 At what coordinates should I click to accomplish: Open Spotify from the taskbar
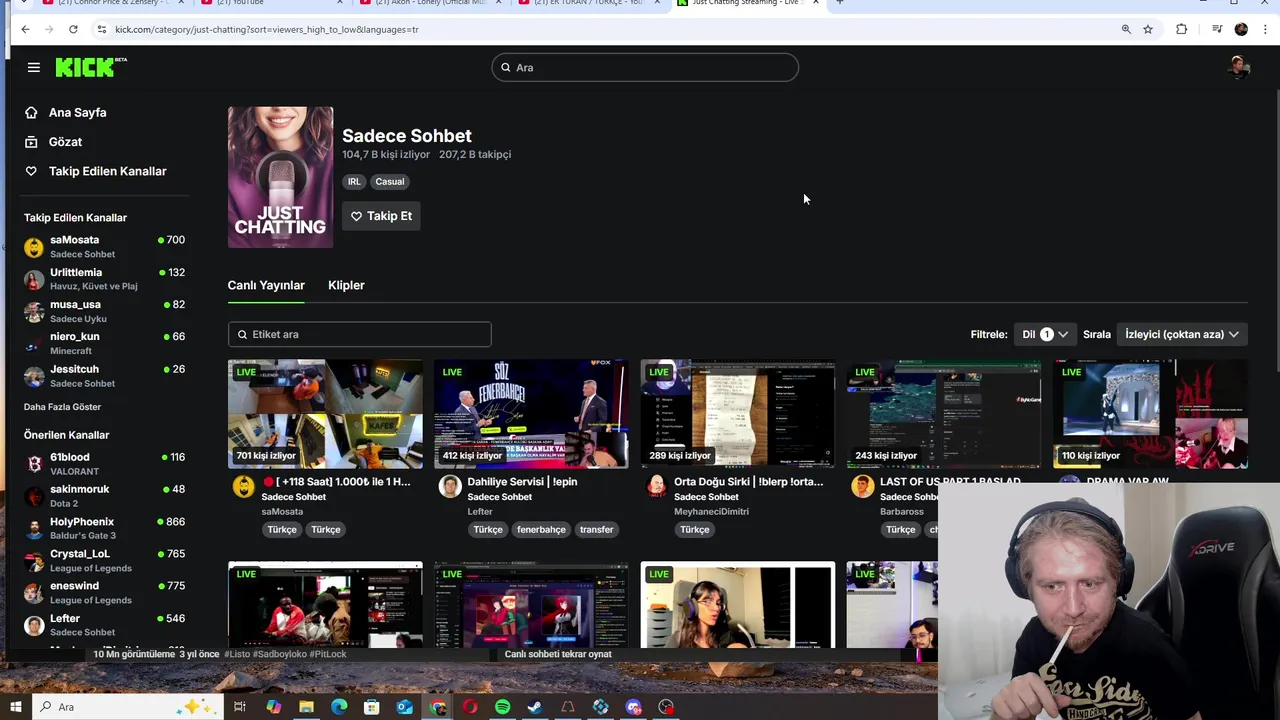502,707
